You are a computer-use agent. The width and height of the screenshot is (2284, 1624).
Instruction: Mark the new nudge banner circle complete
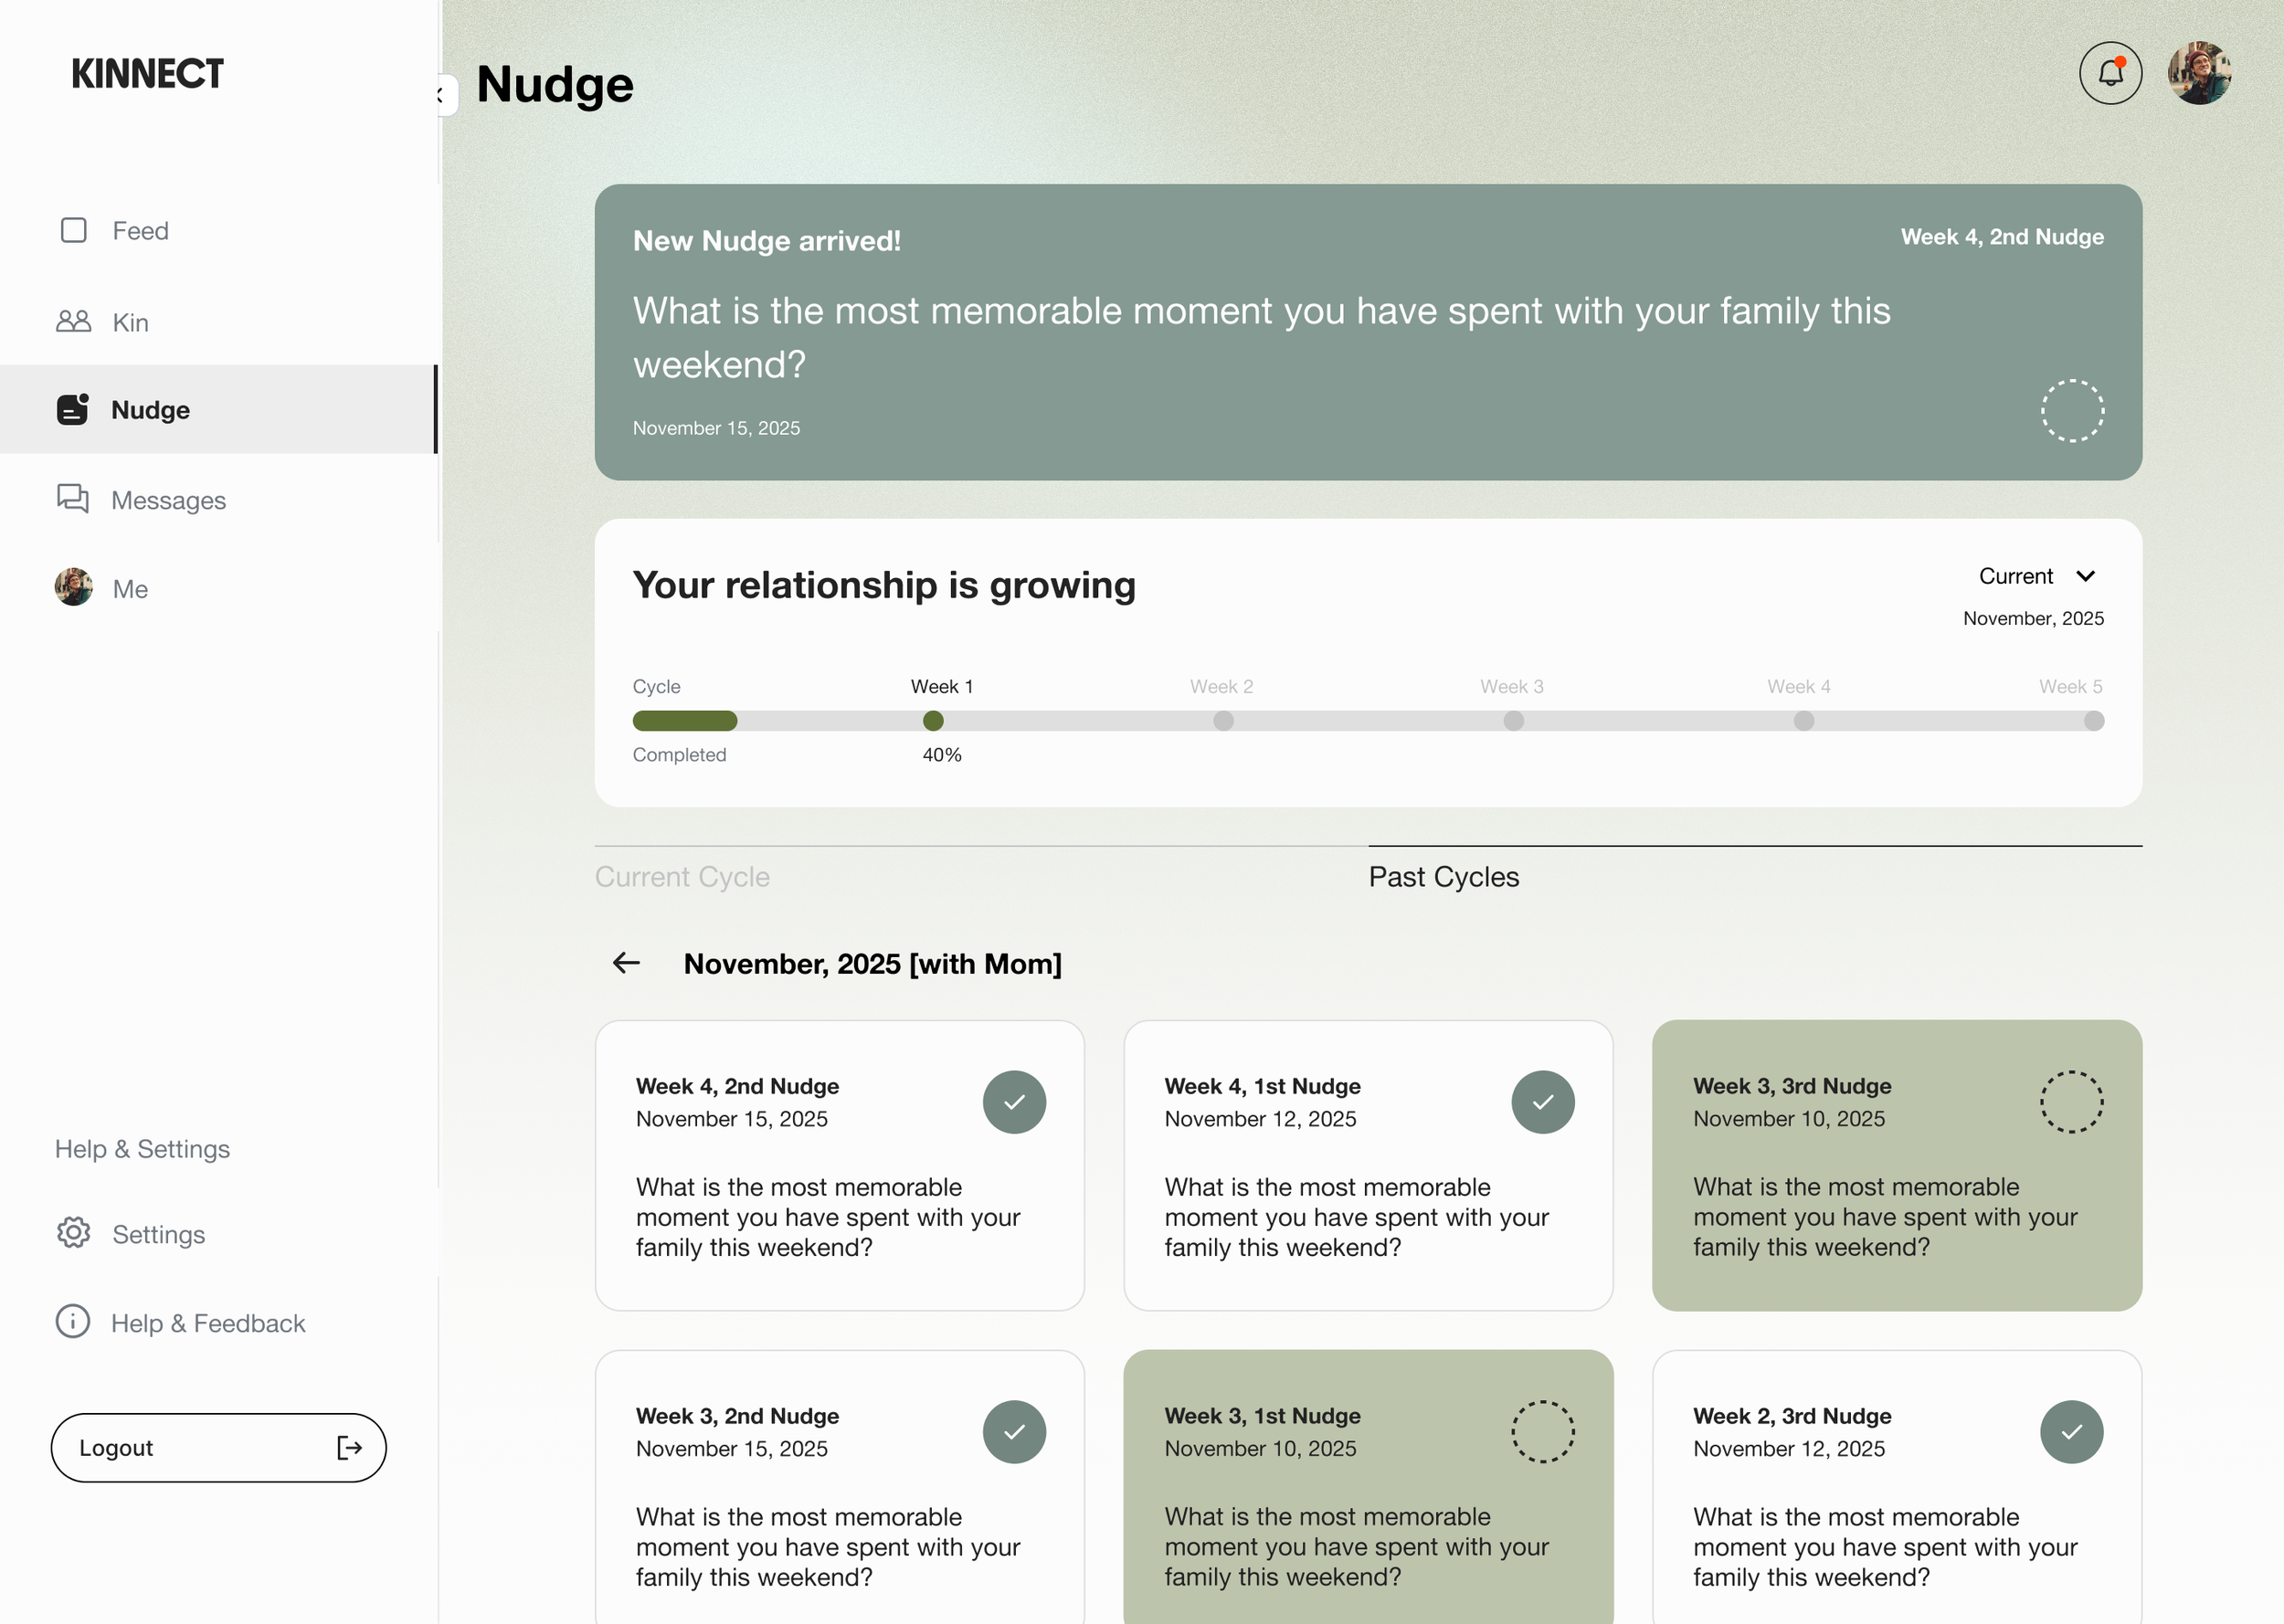tap(2072, 411)
